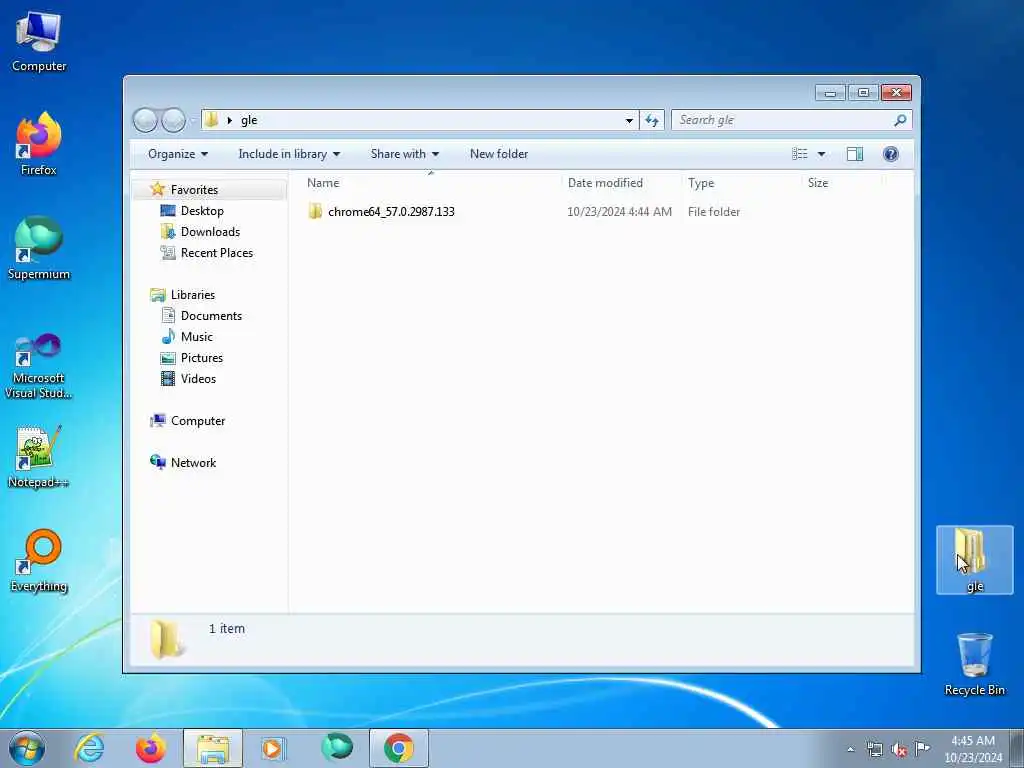
Task: Launch Internet Explorer from the taskbar
Action: point(89,748)
